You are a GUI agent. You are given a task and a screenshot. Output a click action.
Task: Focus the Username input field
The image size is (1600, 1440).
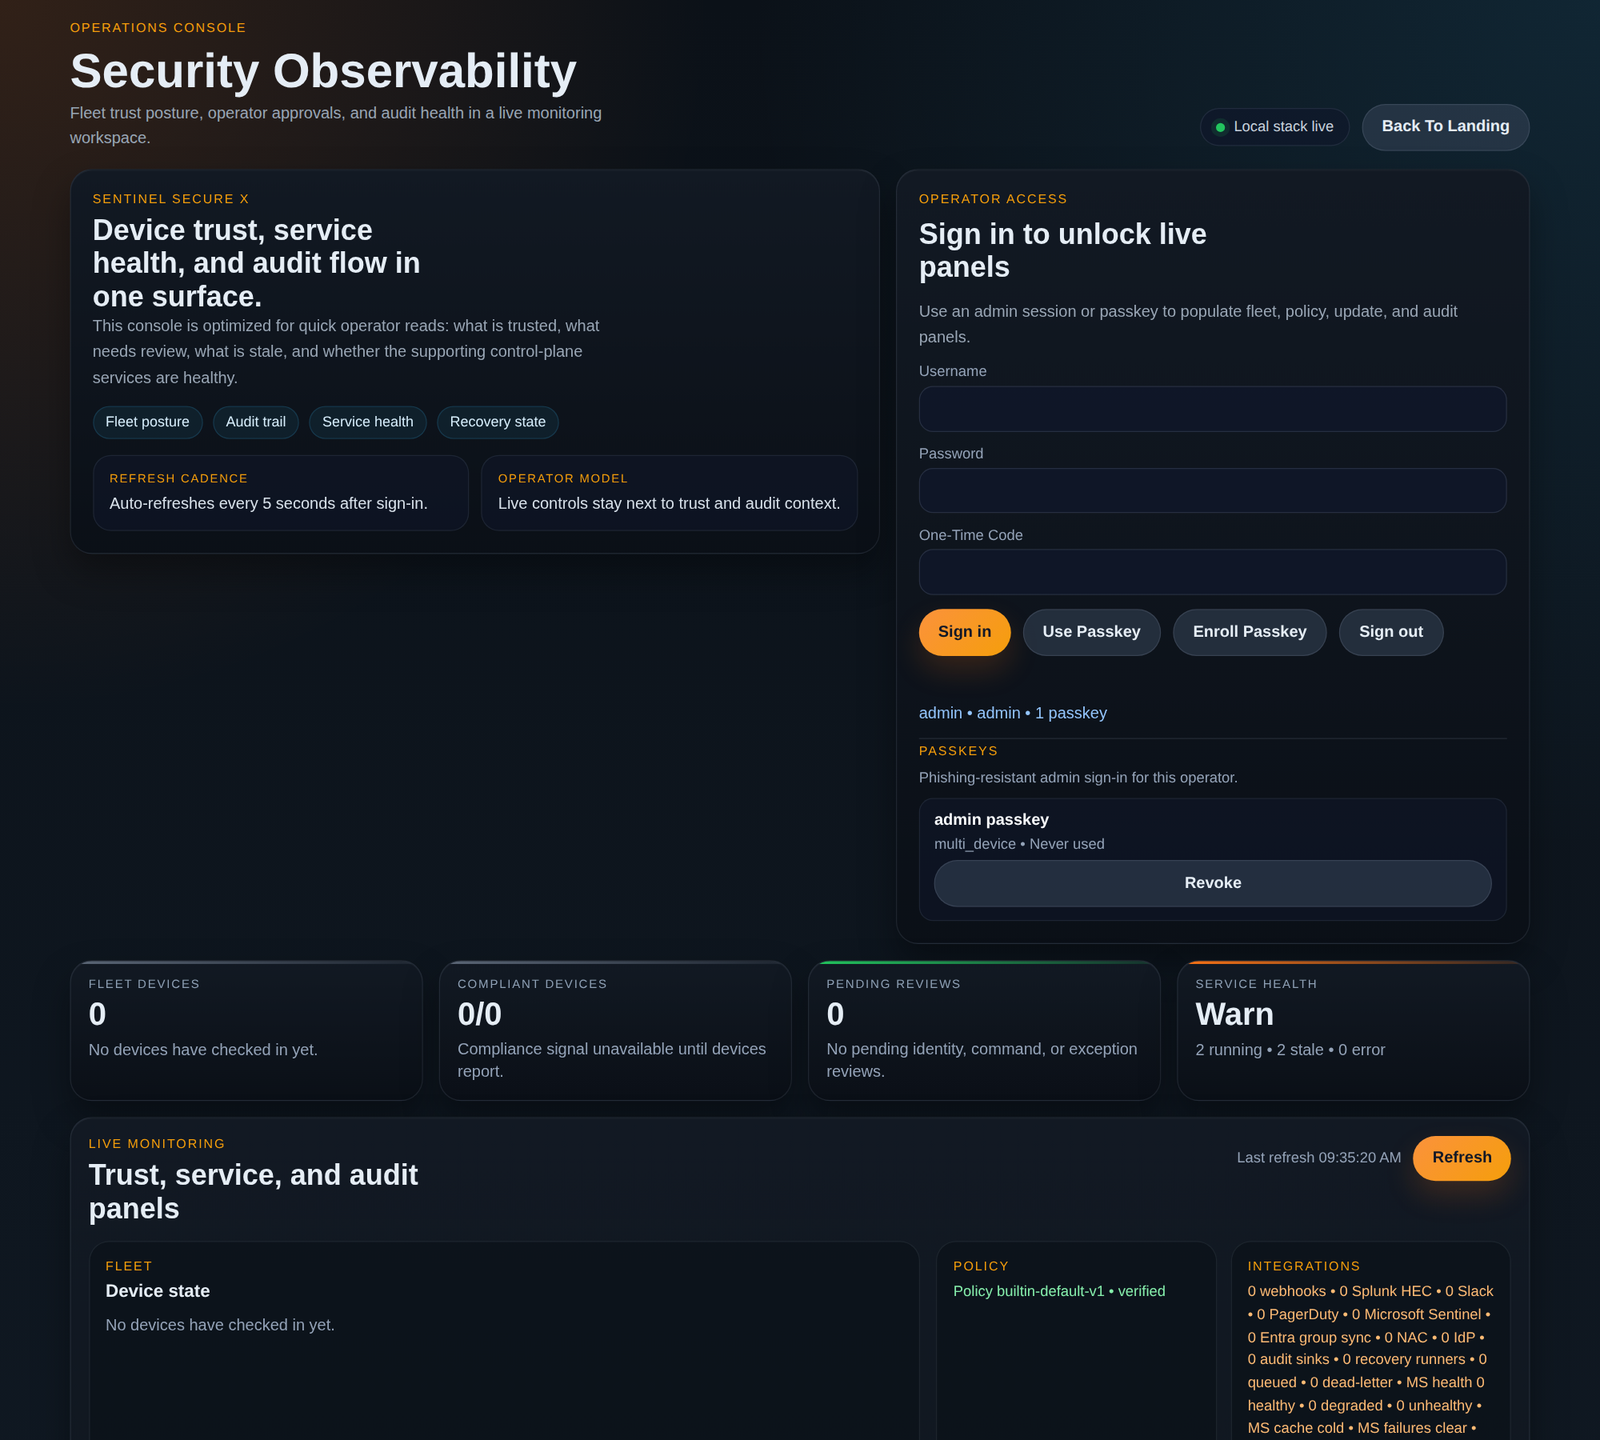tap(1212, 409)
